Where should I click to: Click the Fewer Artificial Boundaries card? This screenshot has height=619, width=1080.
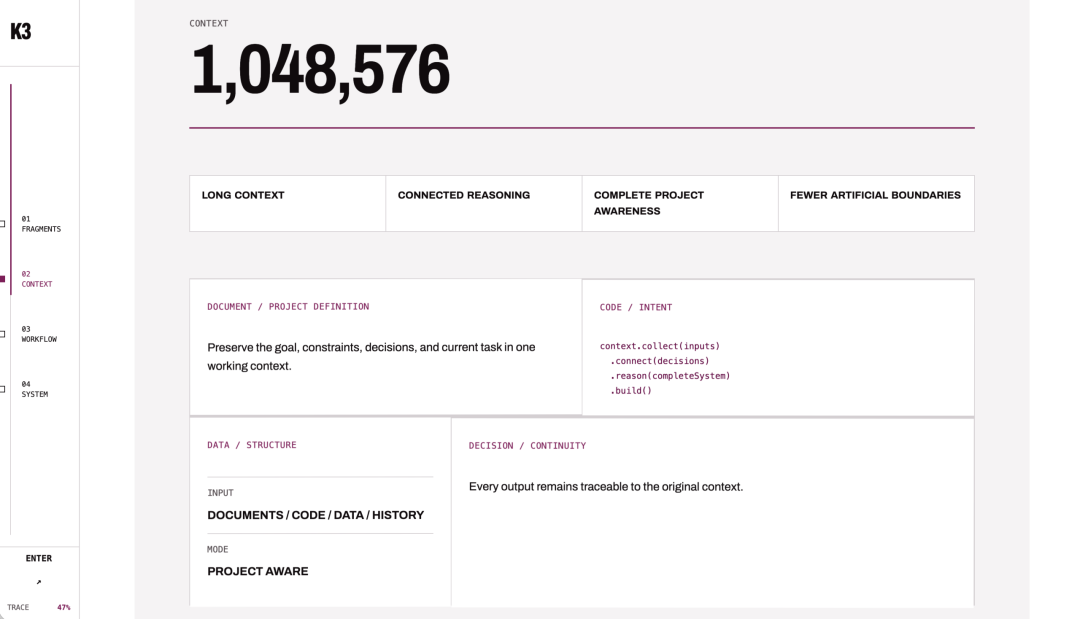[876, 204]
